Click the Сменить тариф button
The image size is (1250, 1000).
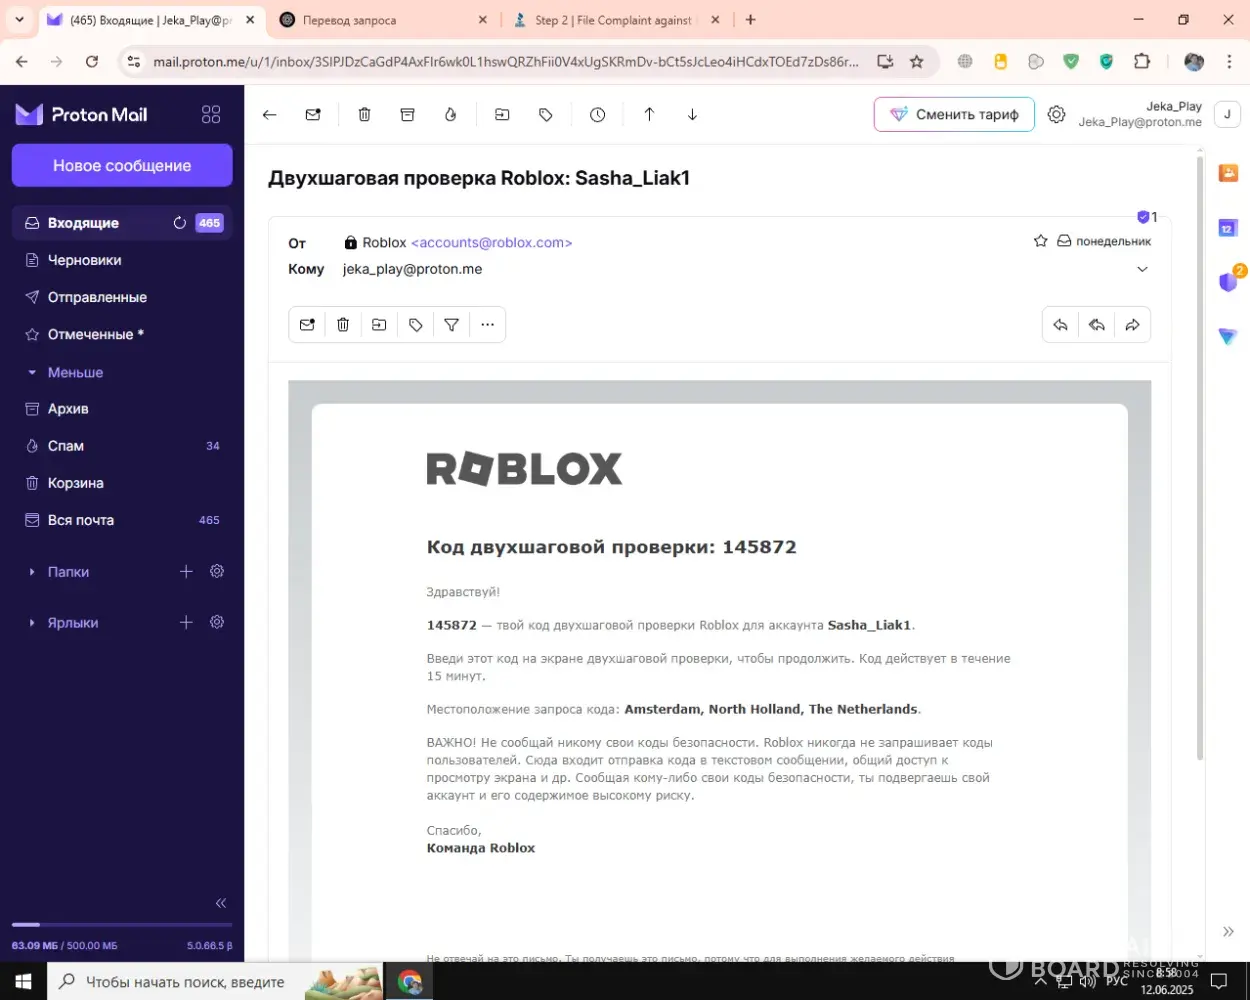point(954,115)
